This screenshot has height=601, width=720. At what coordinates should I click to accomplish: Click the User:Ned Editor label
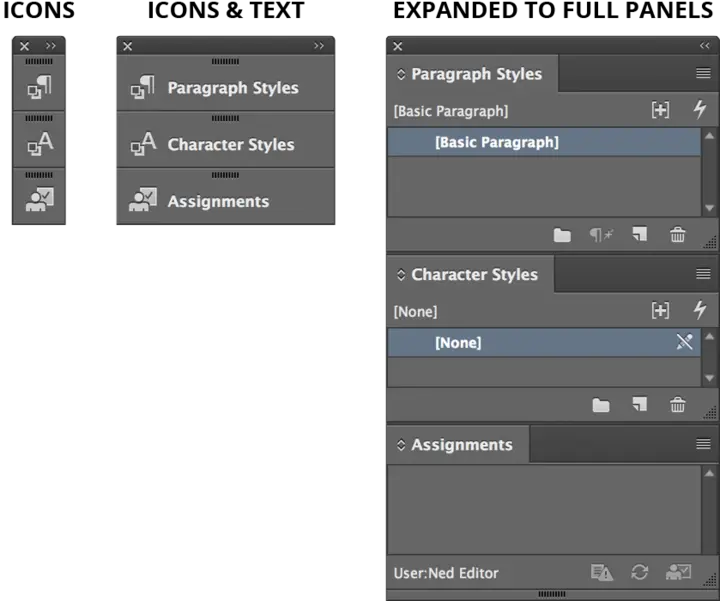click(x=446, y=573)
